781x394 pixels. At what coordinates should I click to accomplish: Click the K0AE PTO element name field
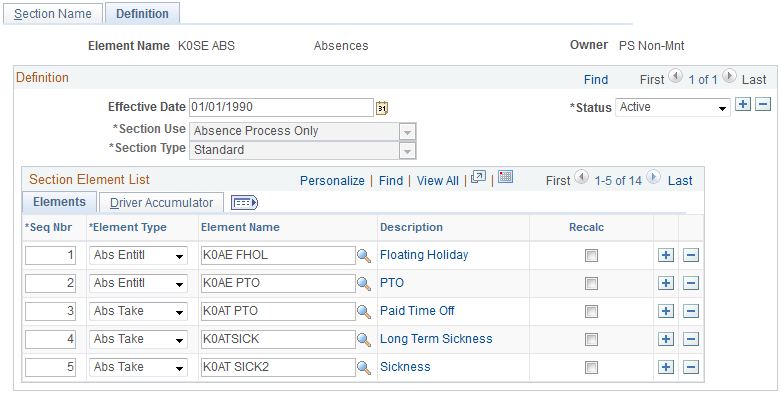278,283
